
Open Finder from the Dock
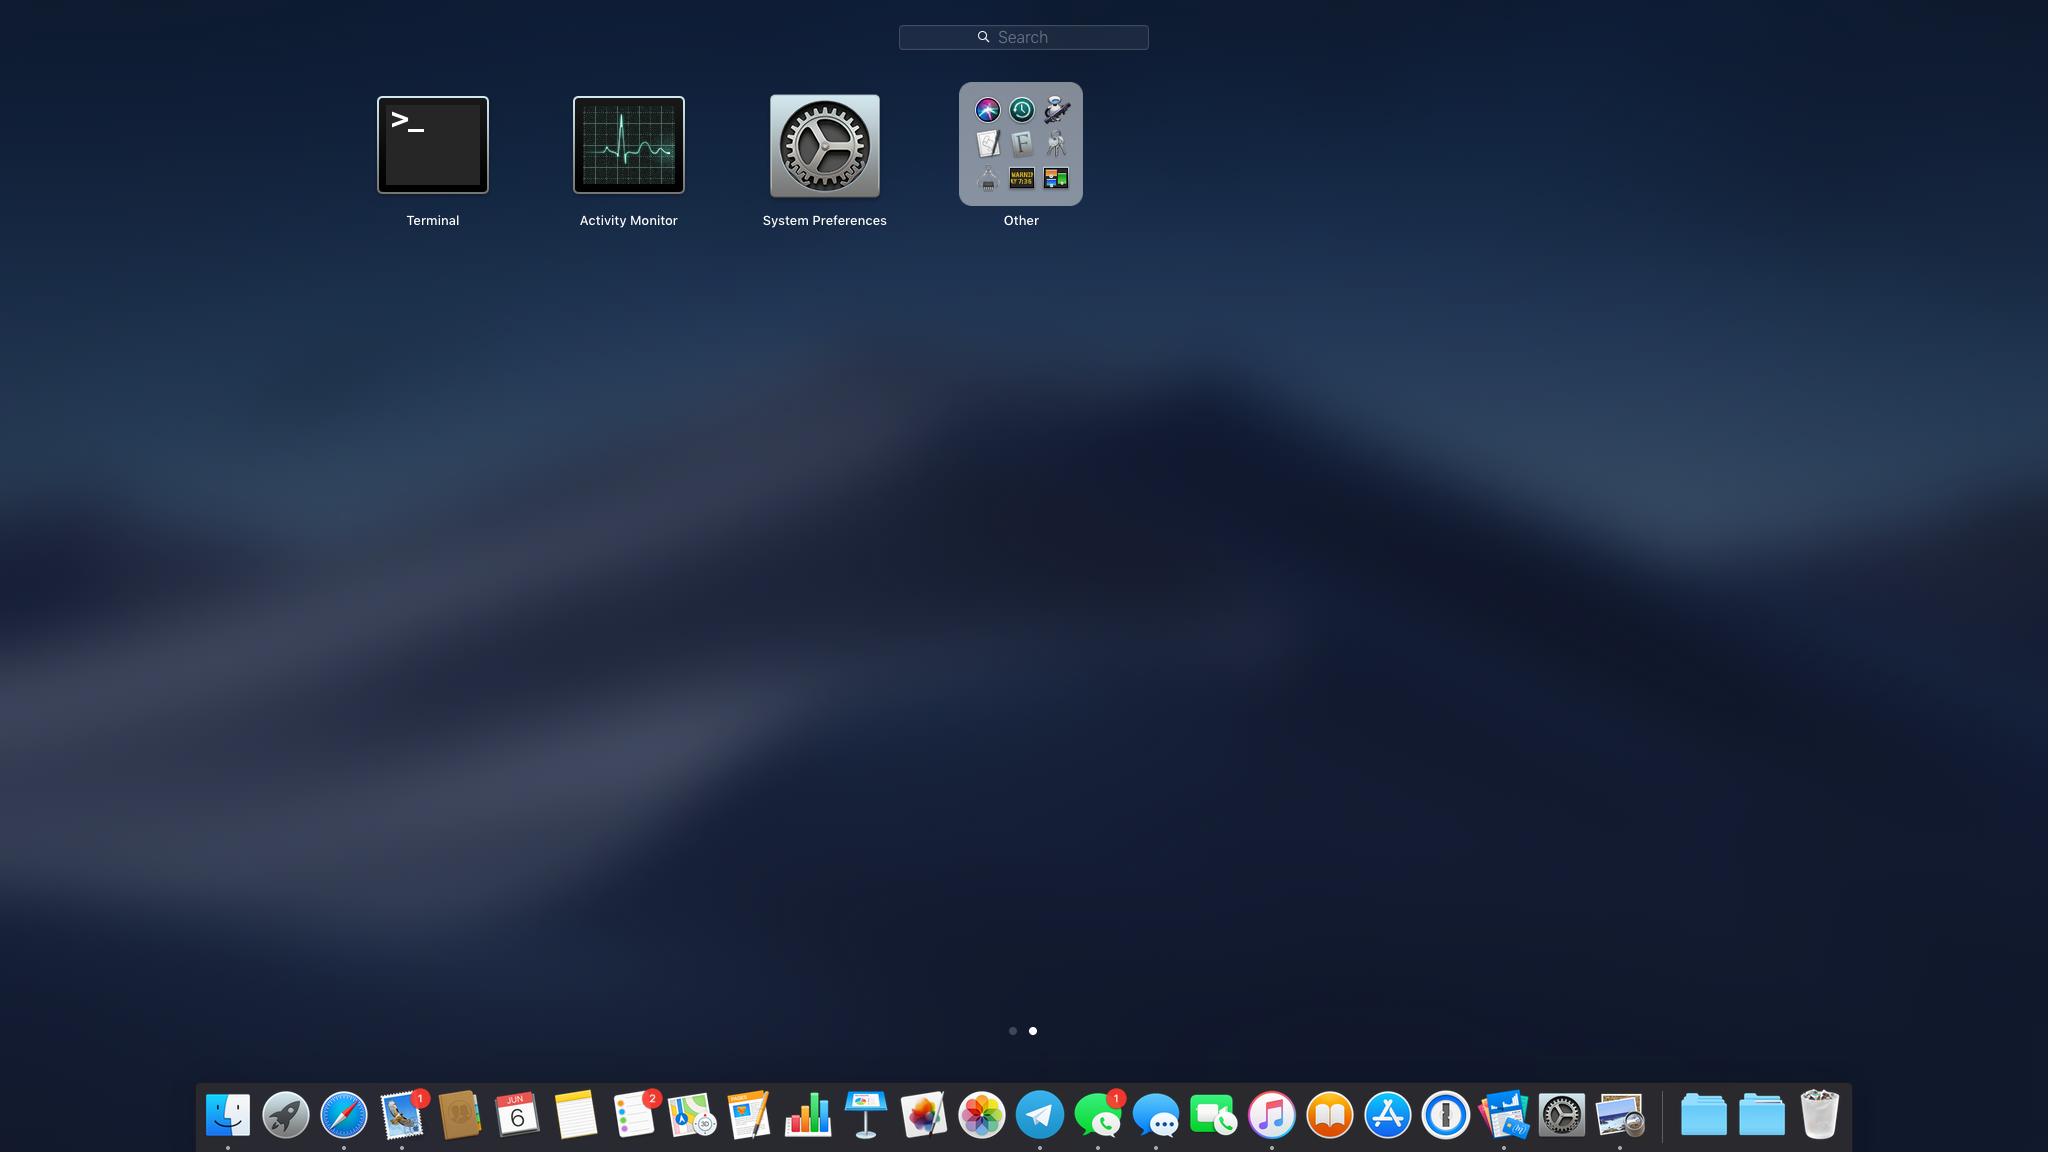pyautogui.click(x=227, y=1115)
